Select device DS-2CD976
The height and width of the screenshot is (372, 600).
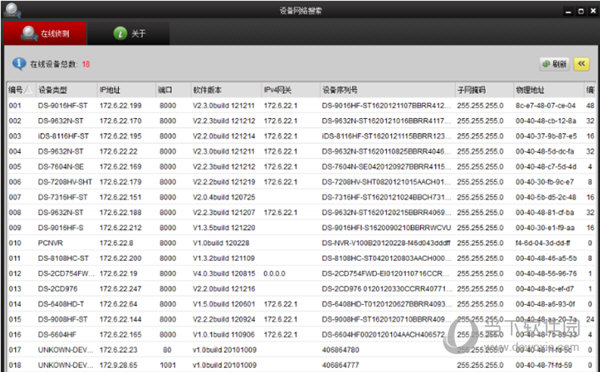pos(57,289)
